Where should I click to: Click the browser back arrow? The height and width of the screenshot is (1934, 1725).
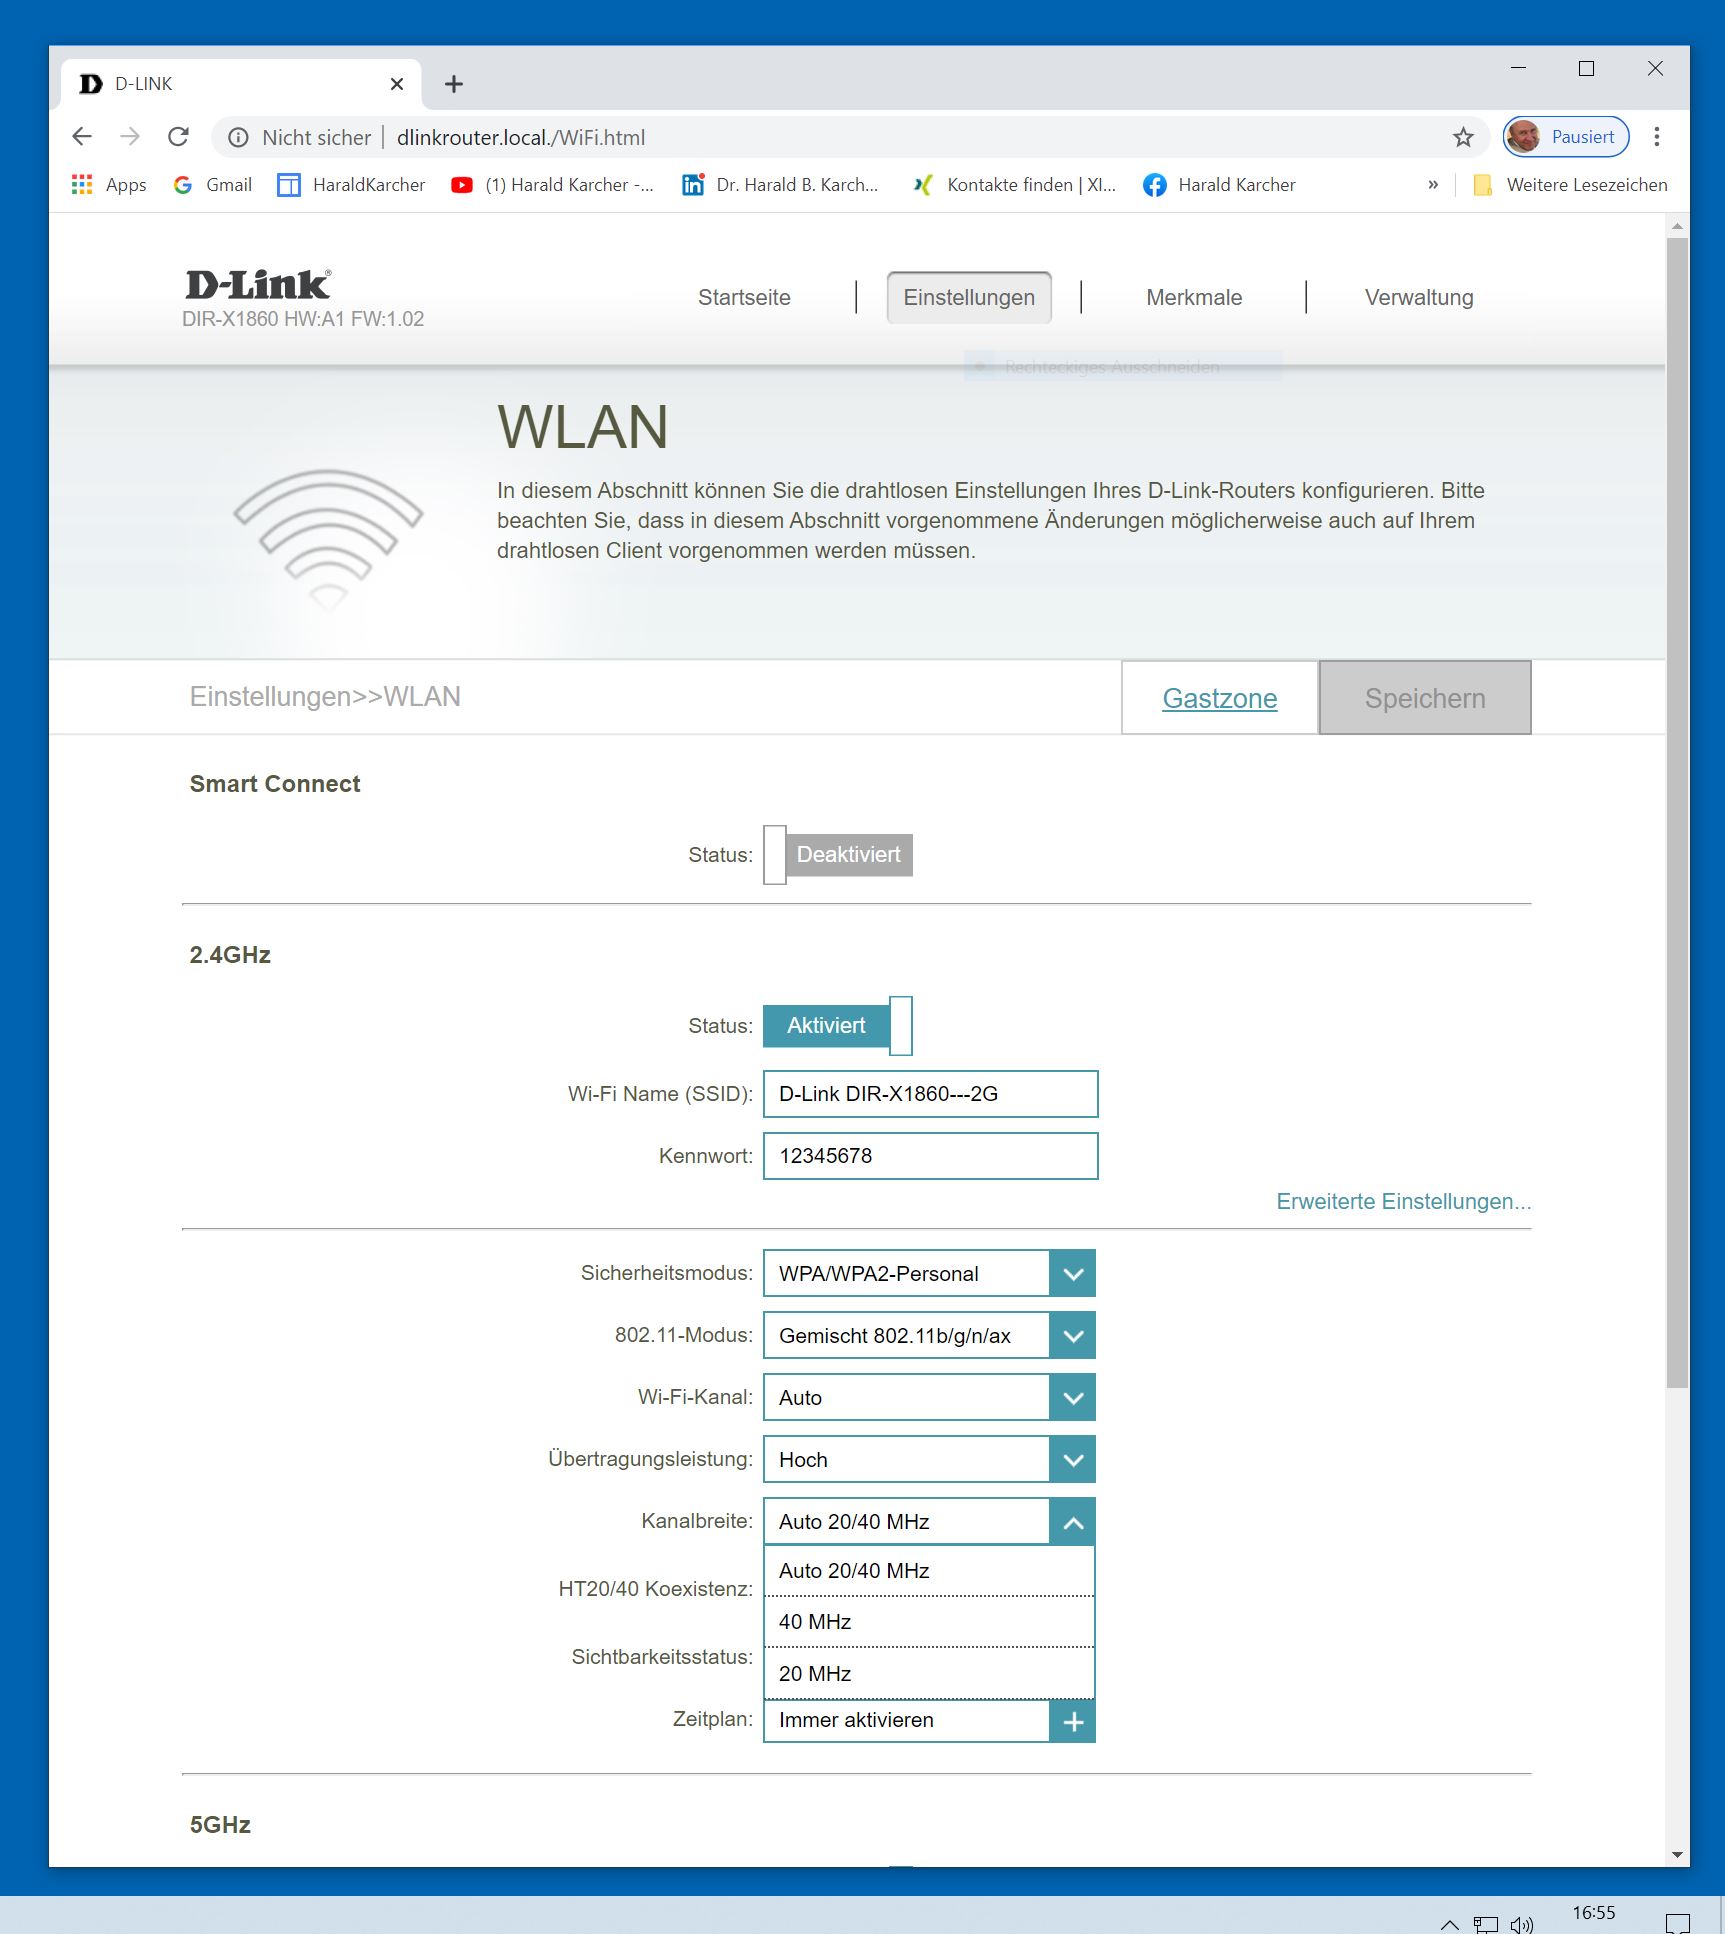pos(82,137)
